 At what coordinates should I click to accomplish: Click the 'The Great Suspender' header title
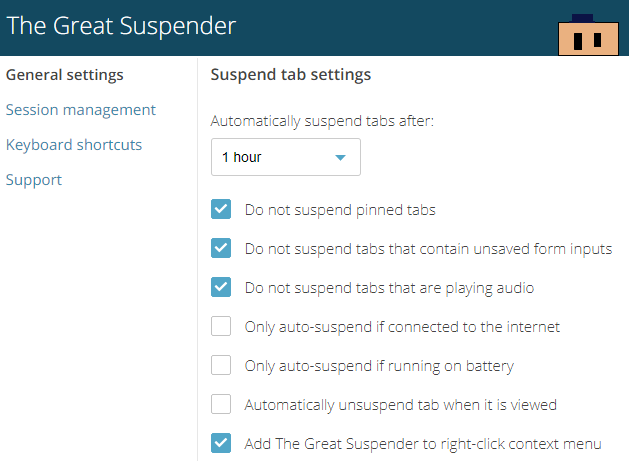point(121,26)
